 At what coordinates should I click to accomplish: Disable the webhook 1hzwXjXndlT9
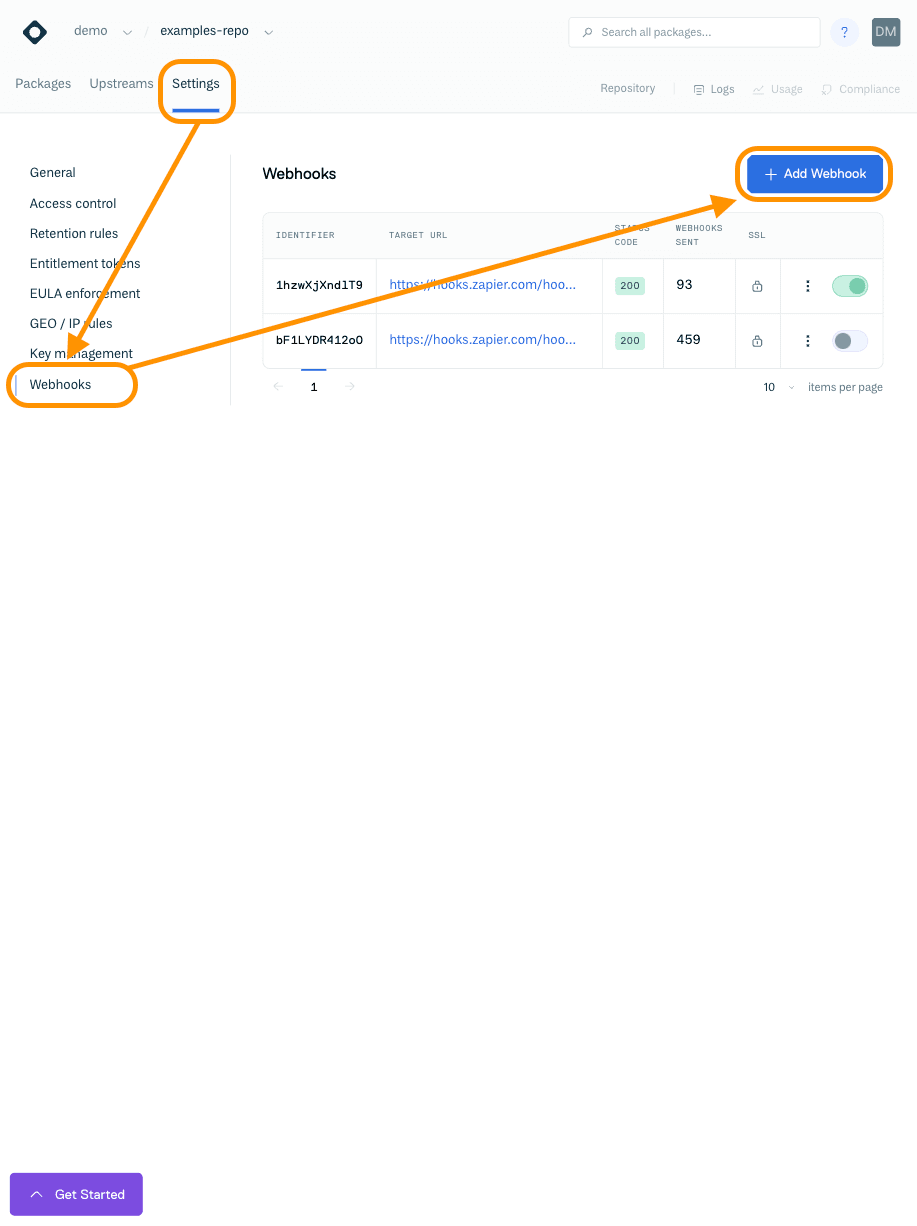(849, 285)
